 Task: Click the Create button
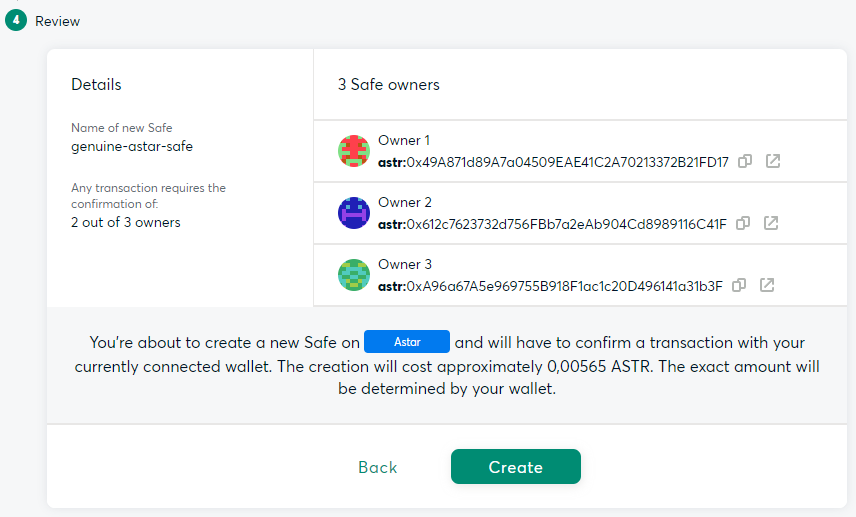pos(515,467)
